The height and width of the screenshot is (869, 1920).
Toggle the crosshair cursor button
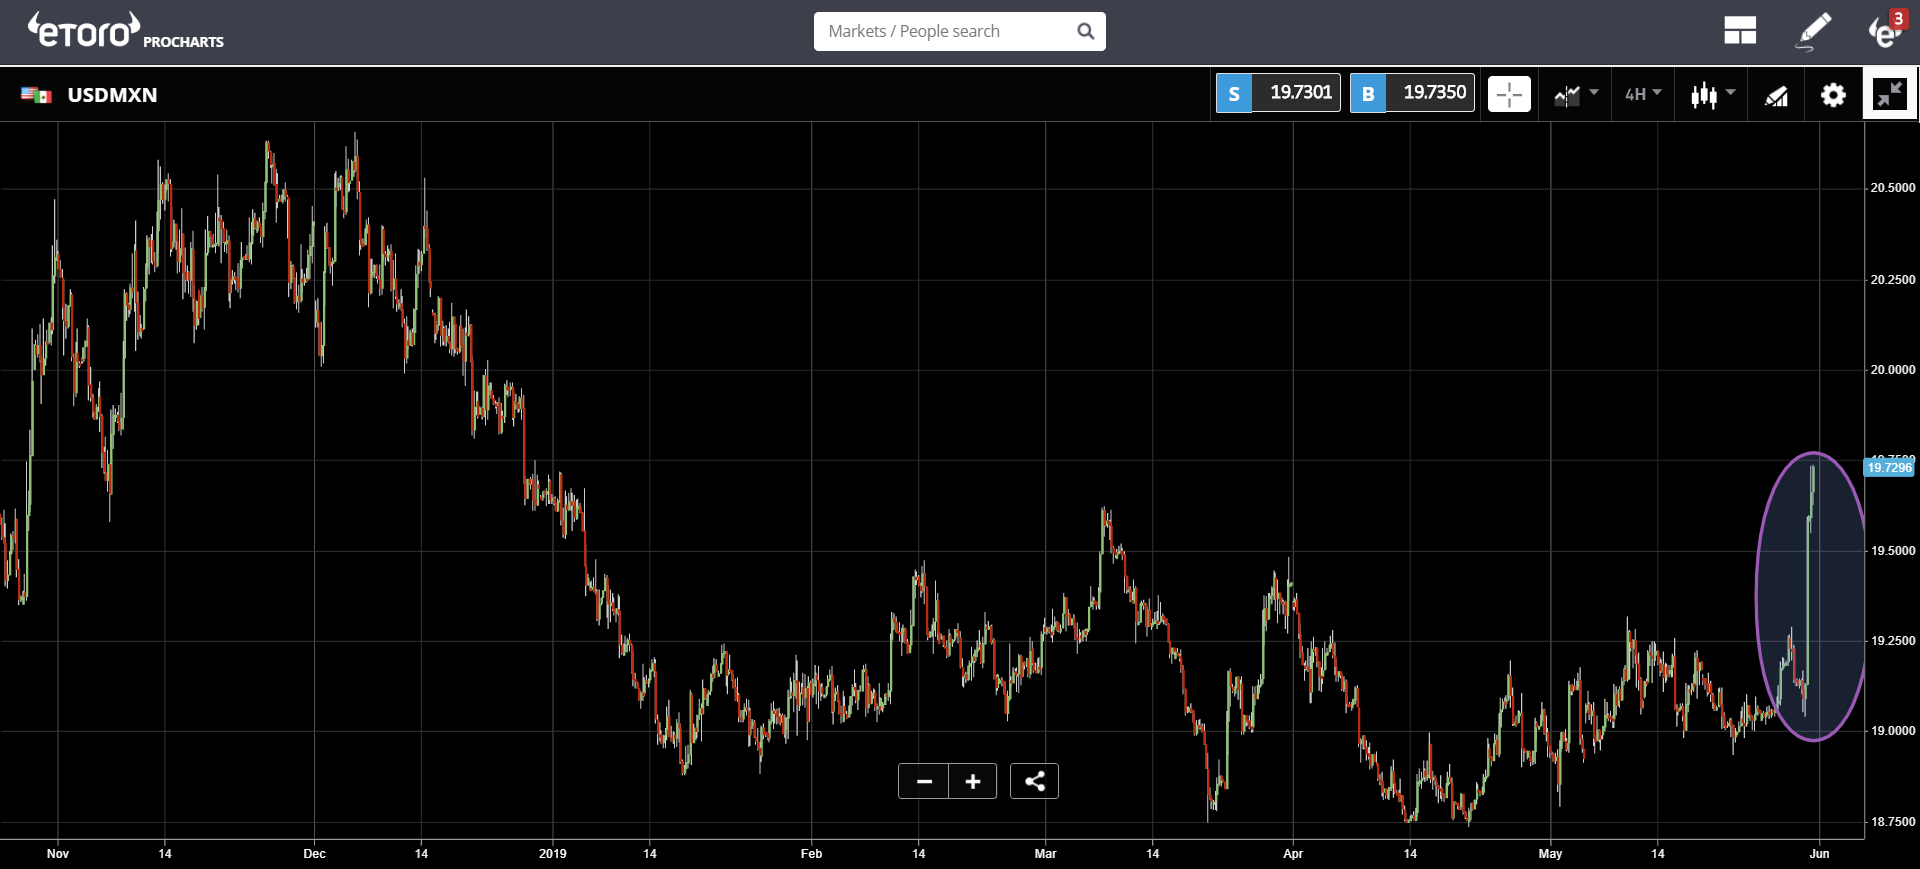(1509, 95)
